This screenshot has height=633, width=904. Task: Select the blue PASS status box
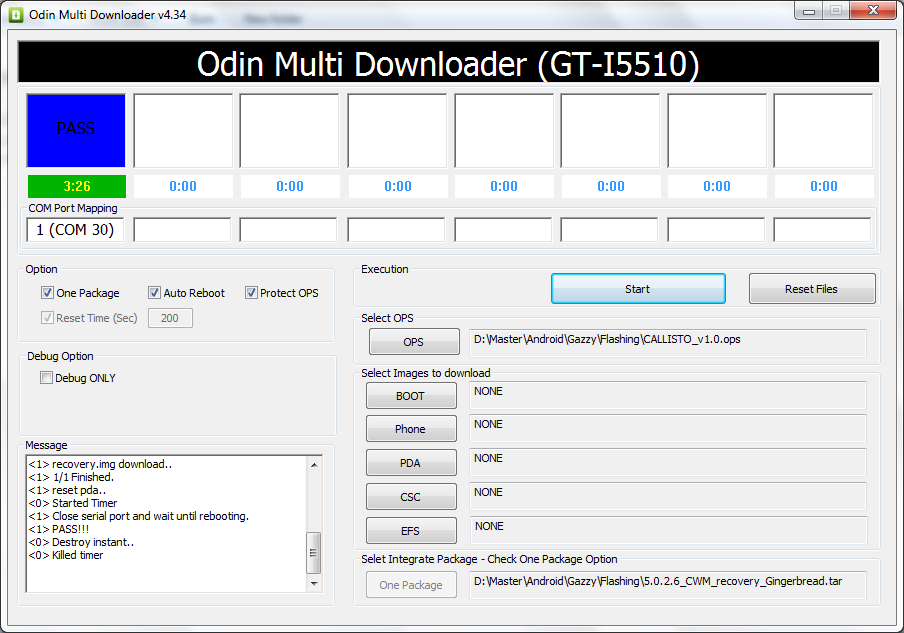75,130
